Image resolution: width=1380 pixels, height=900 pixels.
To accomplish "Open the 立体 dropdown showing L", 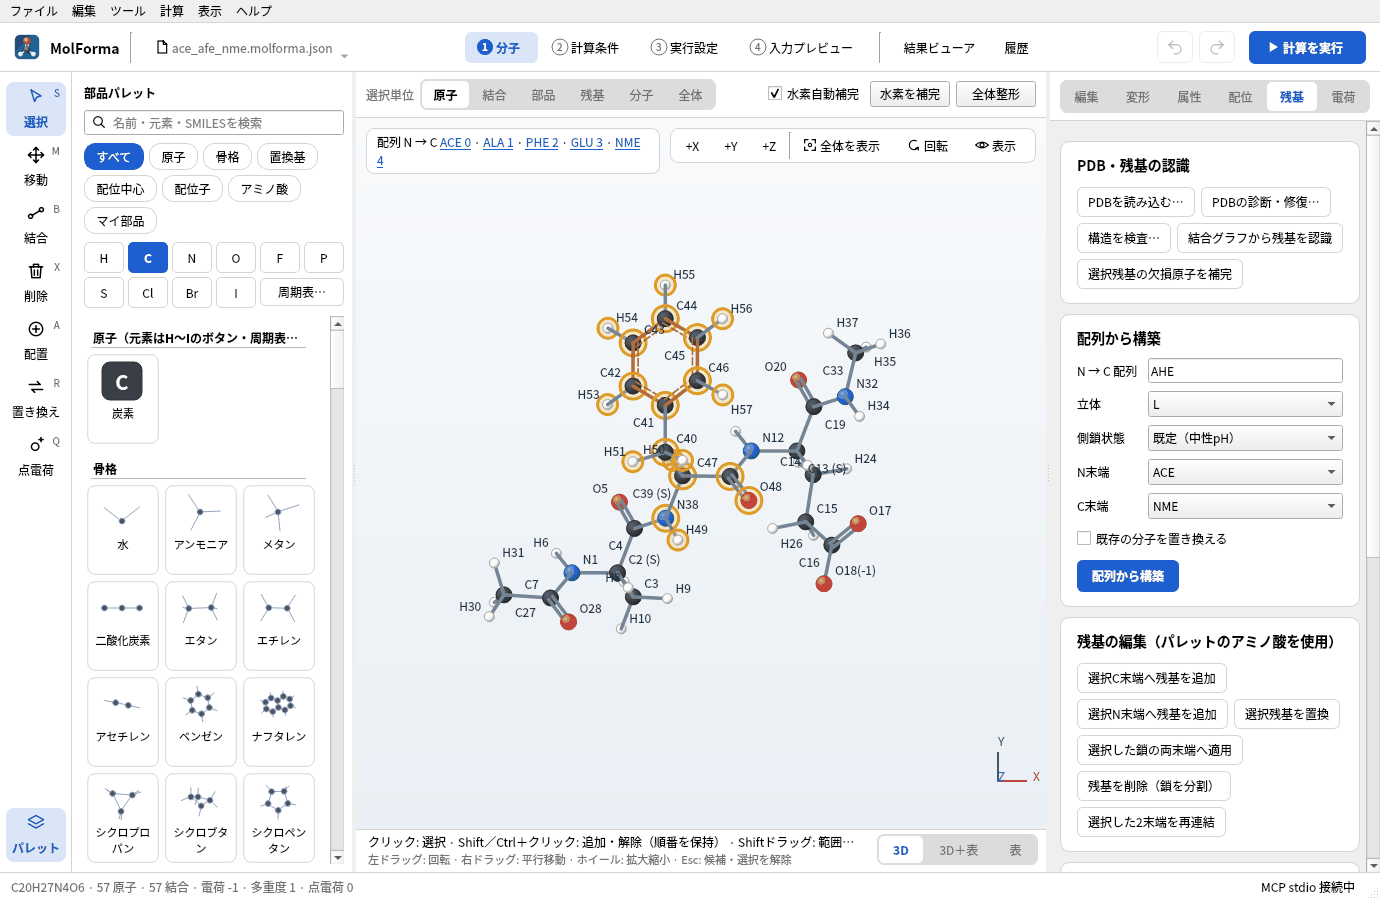I will click(1245, 404).
